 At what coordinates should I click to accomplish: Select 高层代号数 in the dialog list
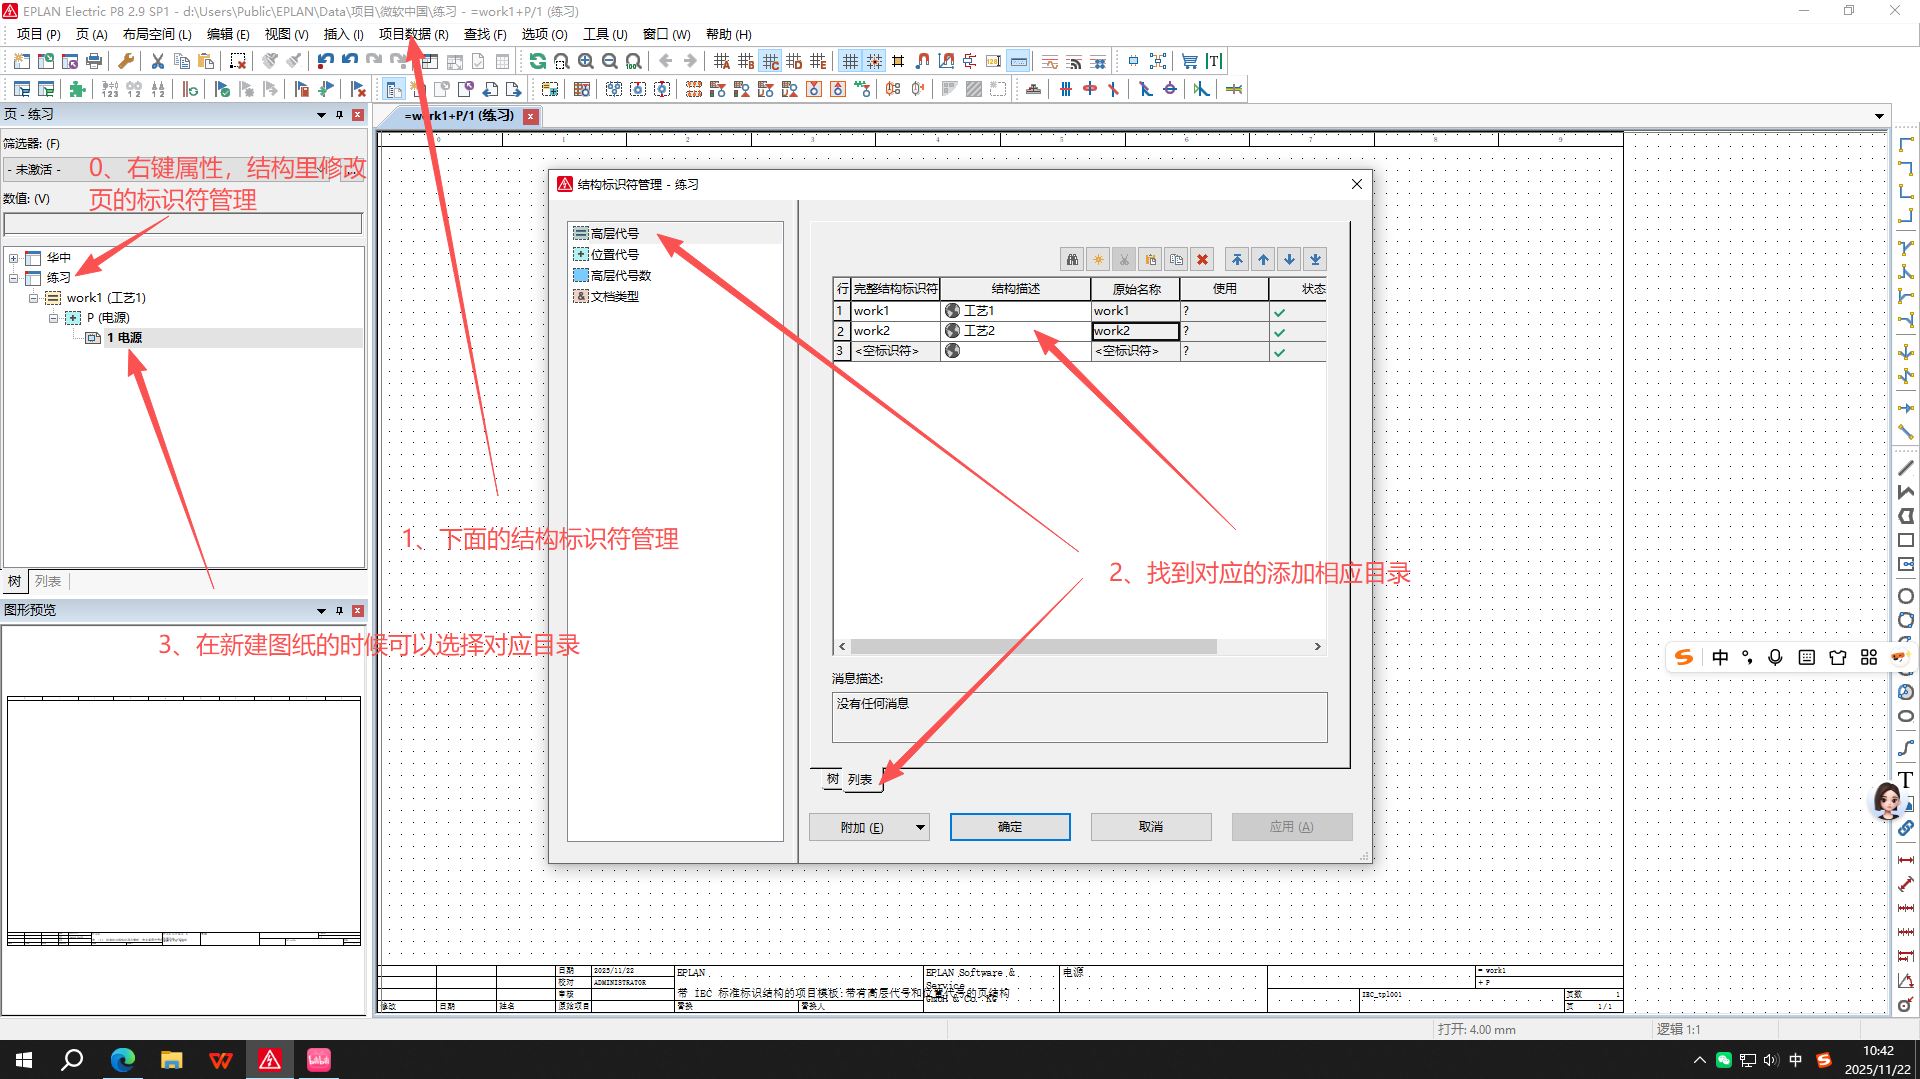[620, 276]
